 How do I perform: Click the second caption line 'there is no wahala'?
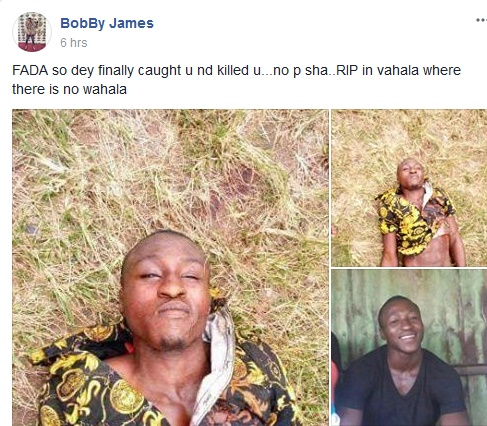[x=69, y=89]
